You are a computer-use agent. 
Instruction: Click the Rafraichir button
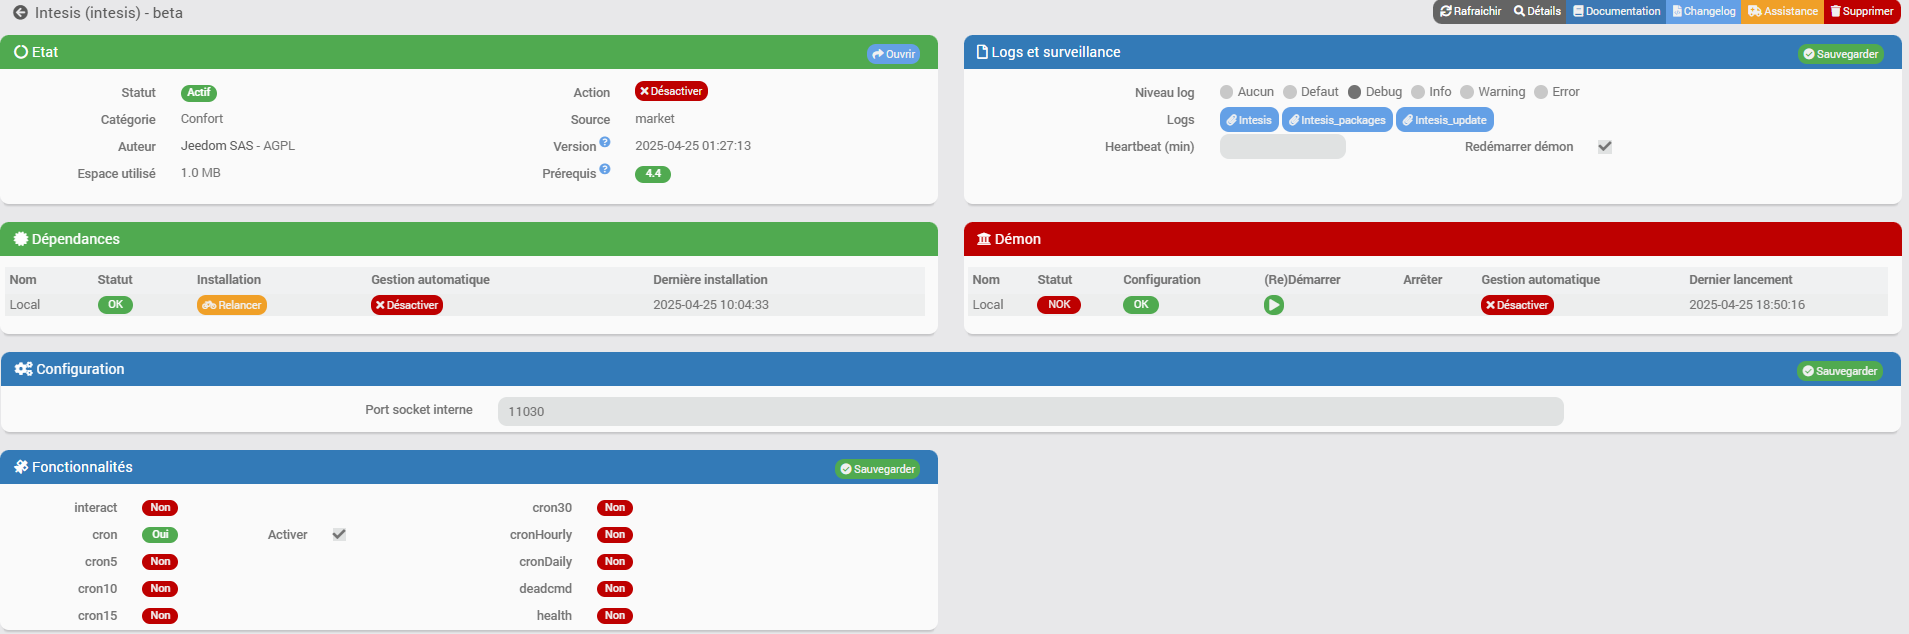pos(1470,11)
